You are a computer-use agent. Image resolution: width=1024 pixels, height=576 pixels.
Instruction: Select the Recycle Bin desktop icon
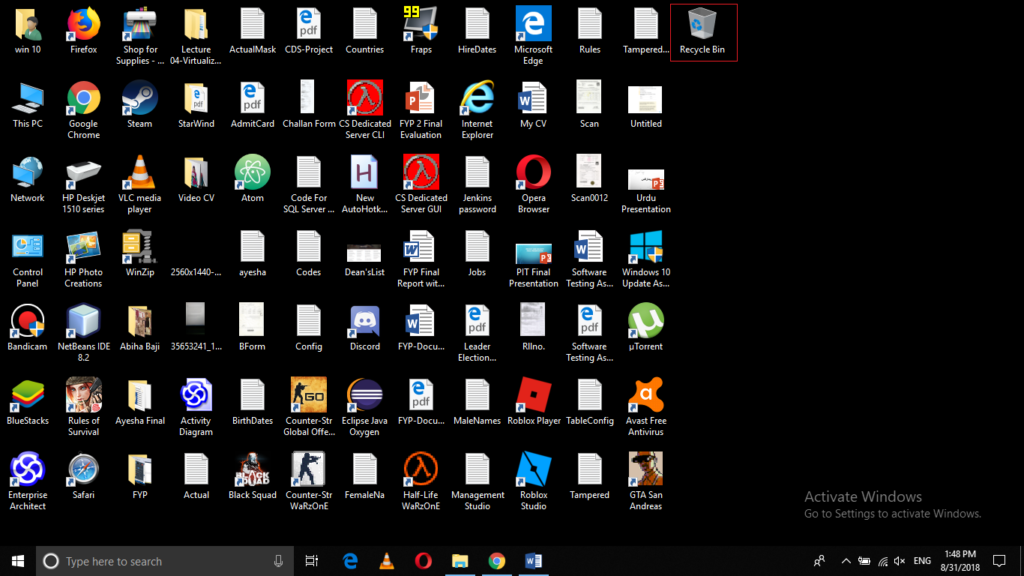pyautogui.click(x=703, y=32)
